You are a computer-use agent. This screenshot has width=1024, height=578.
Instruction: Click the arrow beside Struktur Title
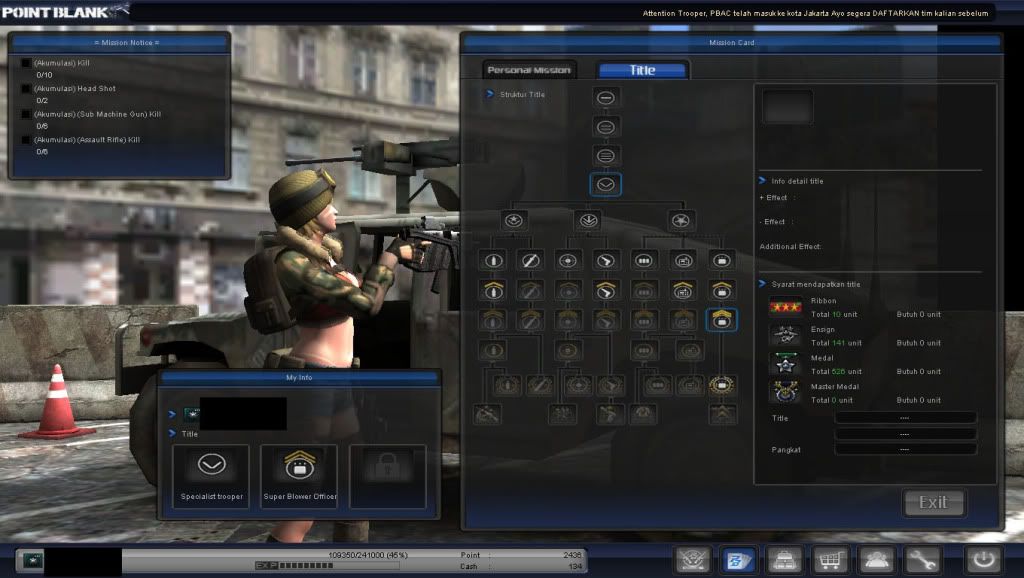click(490, 94)
